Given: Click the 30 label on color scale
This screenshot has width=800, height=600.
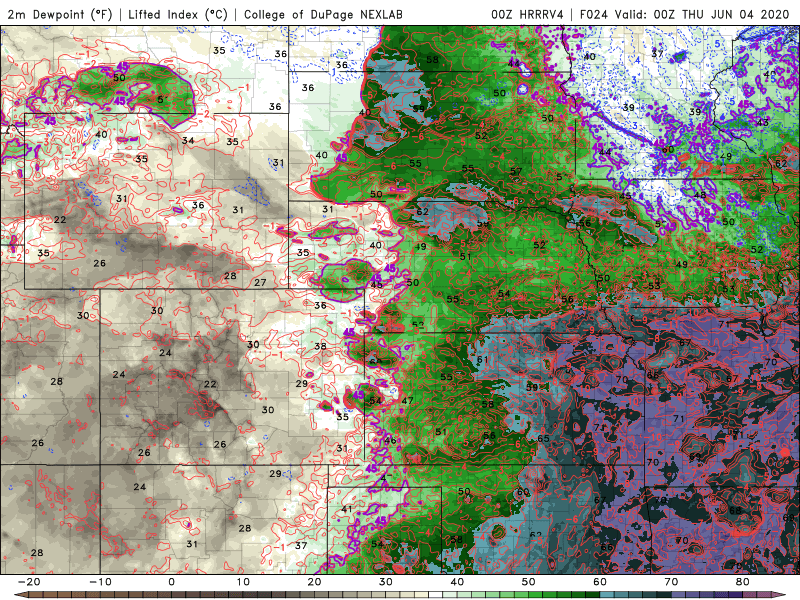Looking at the screenshot, I should tap(386, 582).
